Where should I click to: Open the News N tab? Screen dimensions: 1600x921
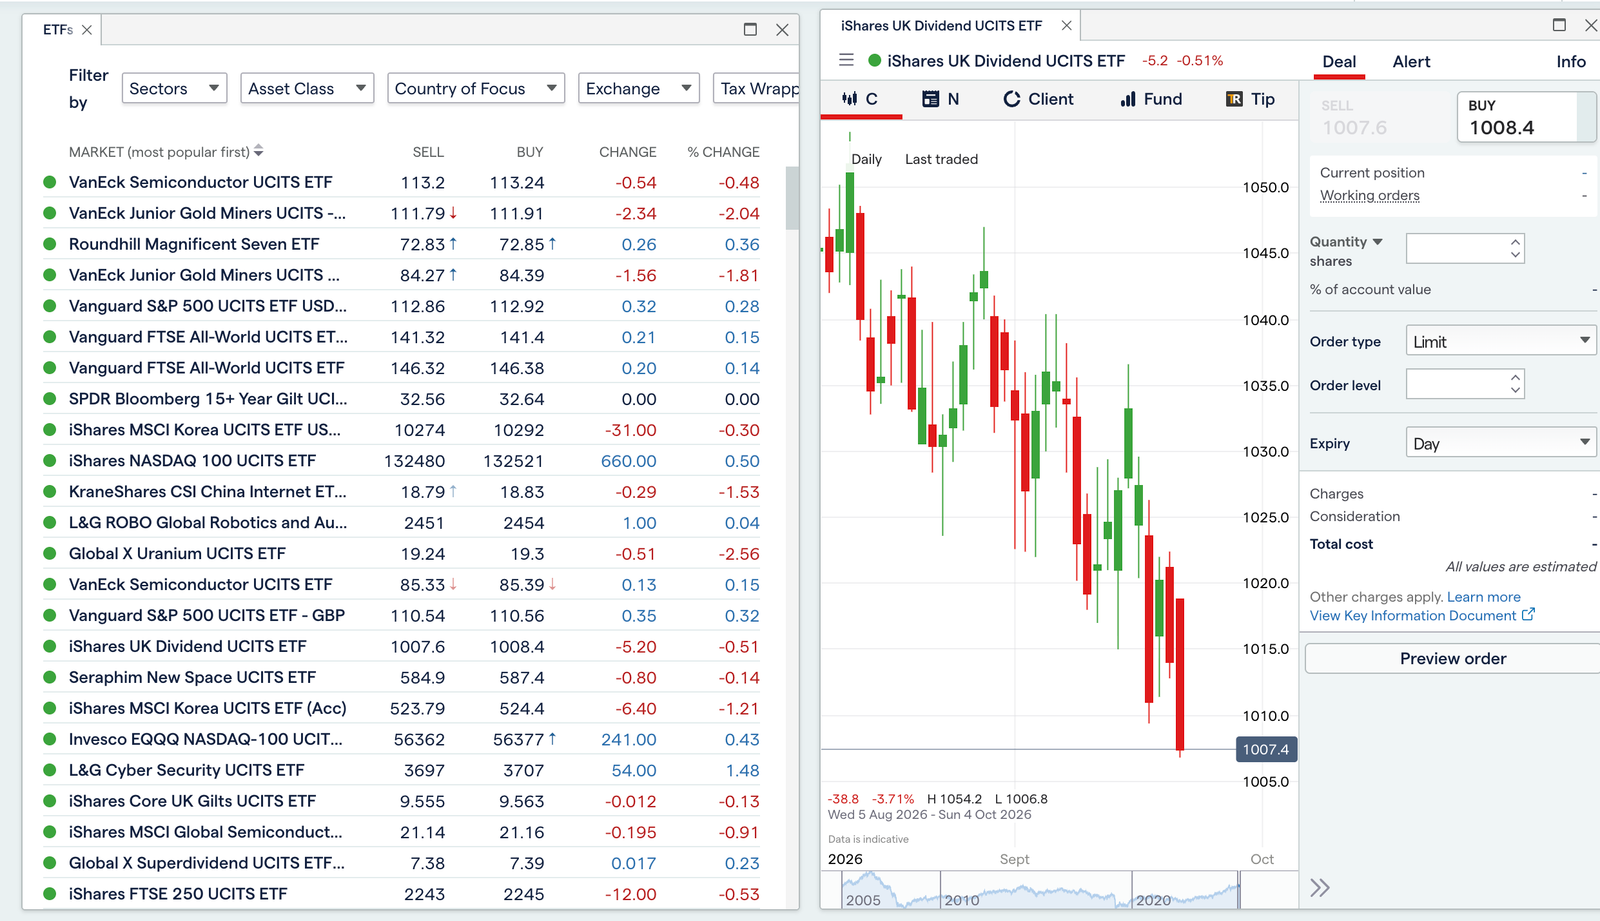940,99
